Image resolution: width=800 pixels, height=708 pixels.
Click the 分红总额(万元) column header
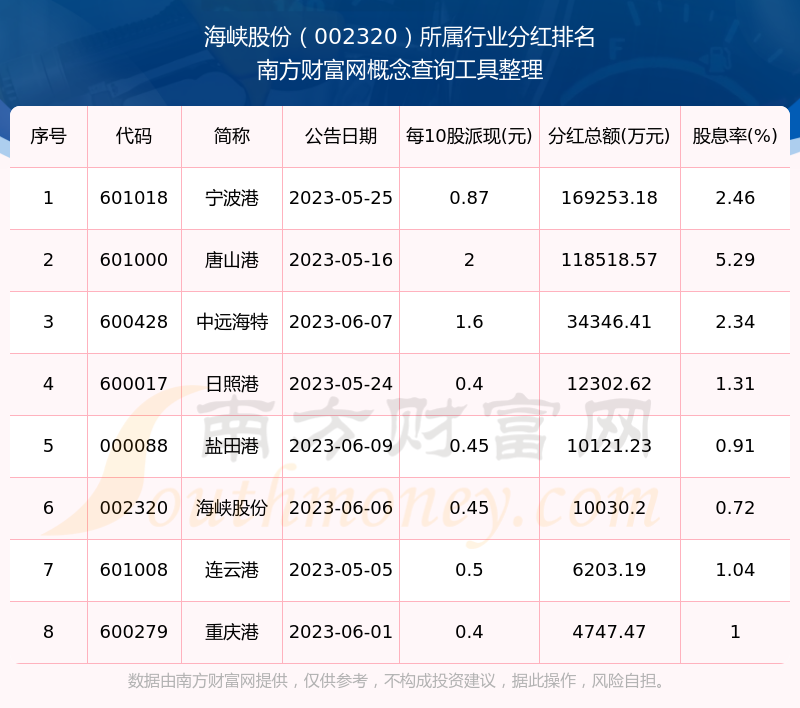point(609,136)
